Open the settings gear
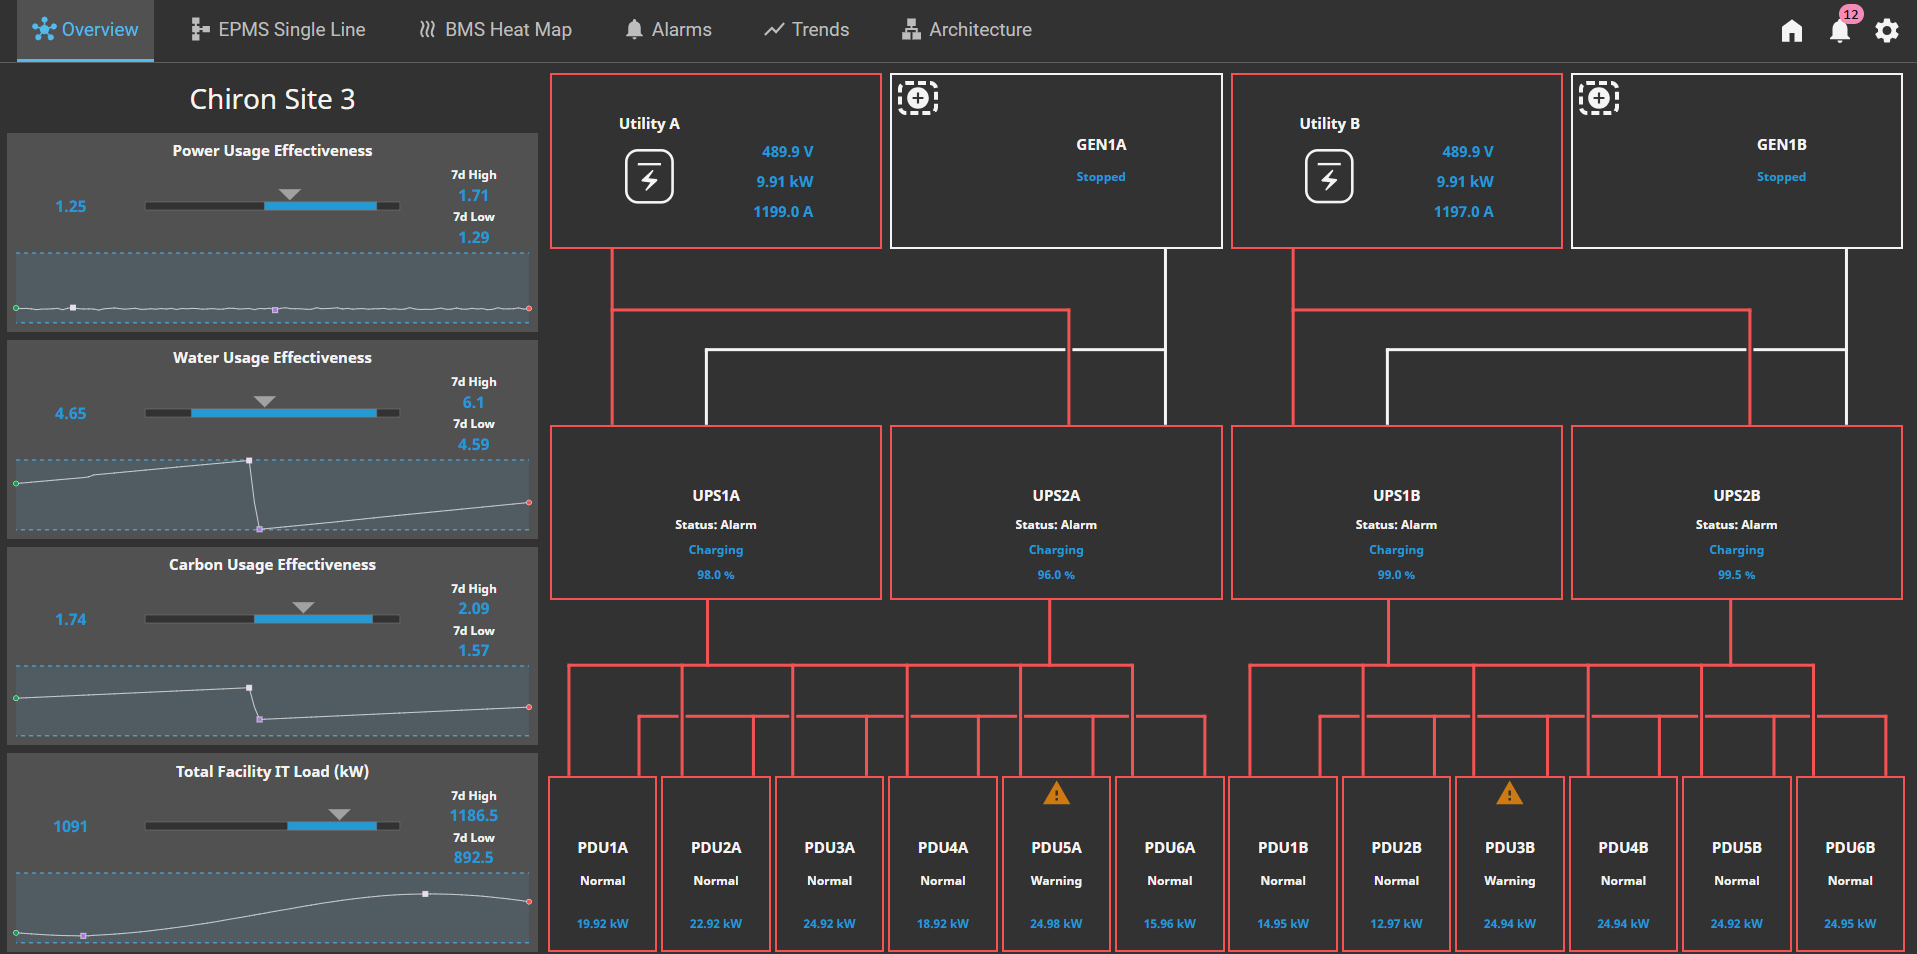Image resolution: width=1917 pixels, height=954 pixels. pyautogui.click(x=1887, y=31)
